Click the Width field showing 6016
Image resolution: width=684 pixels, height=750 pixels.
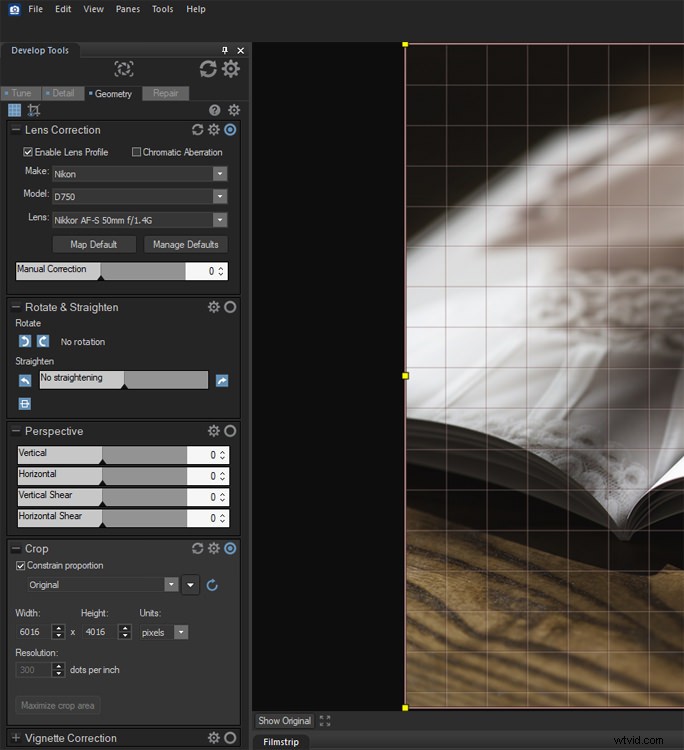[x=33, y=632]
